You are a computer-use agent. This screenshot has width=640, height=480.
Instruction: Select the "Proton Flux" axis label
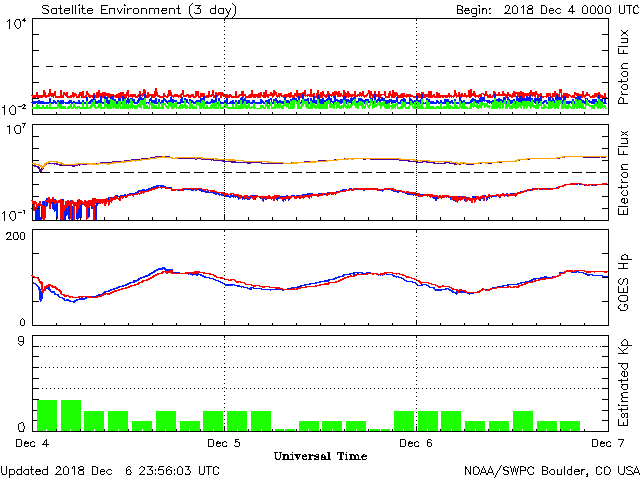tap(623, 67)
